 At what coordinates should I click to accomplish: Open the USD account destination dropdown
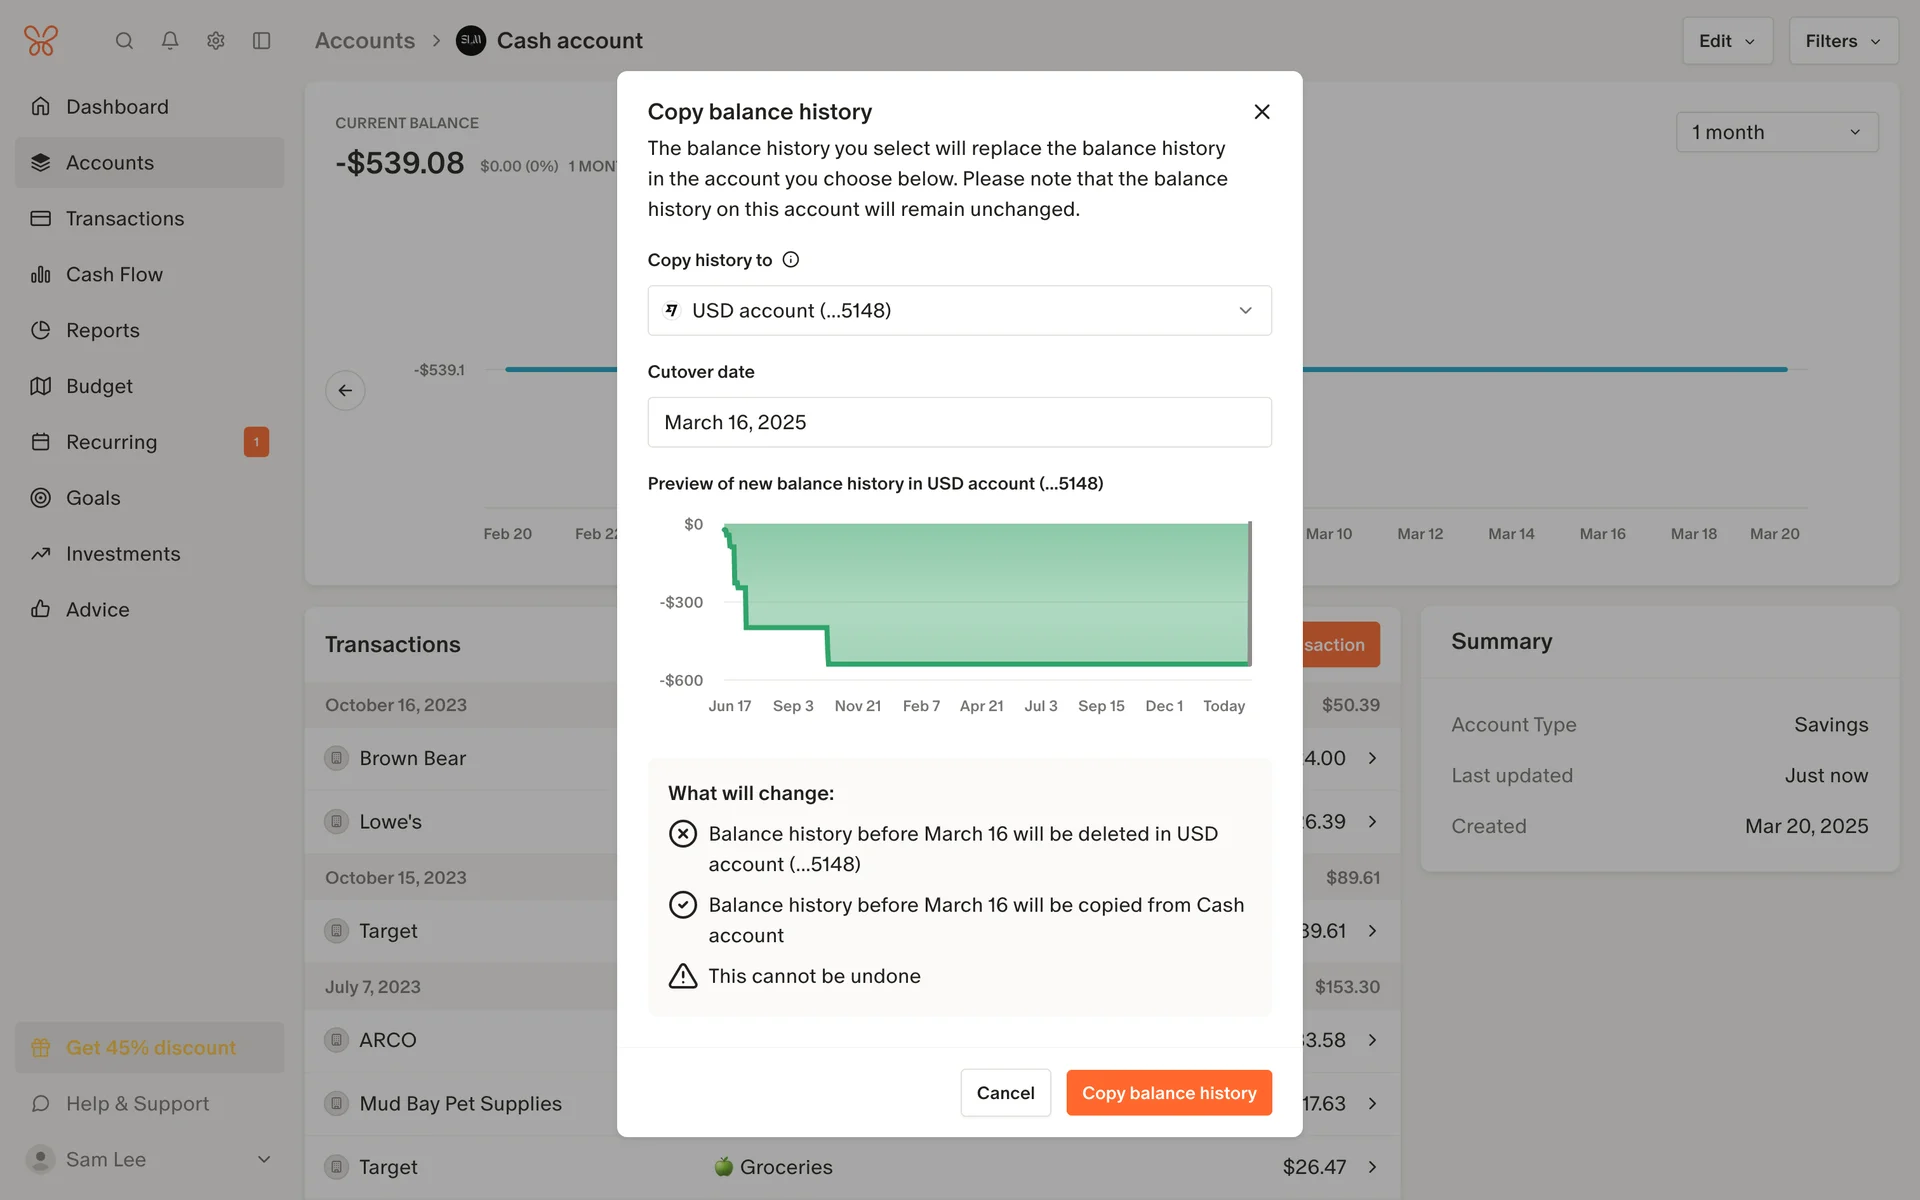(959, 311)
